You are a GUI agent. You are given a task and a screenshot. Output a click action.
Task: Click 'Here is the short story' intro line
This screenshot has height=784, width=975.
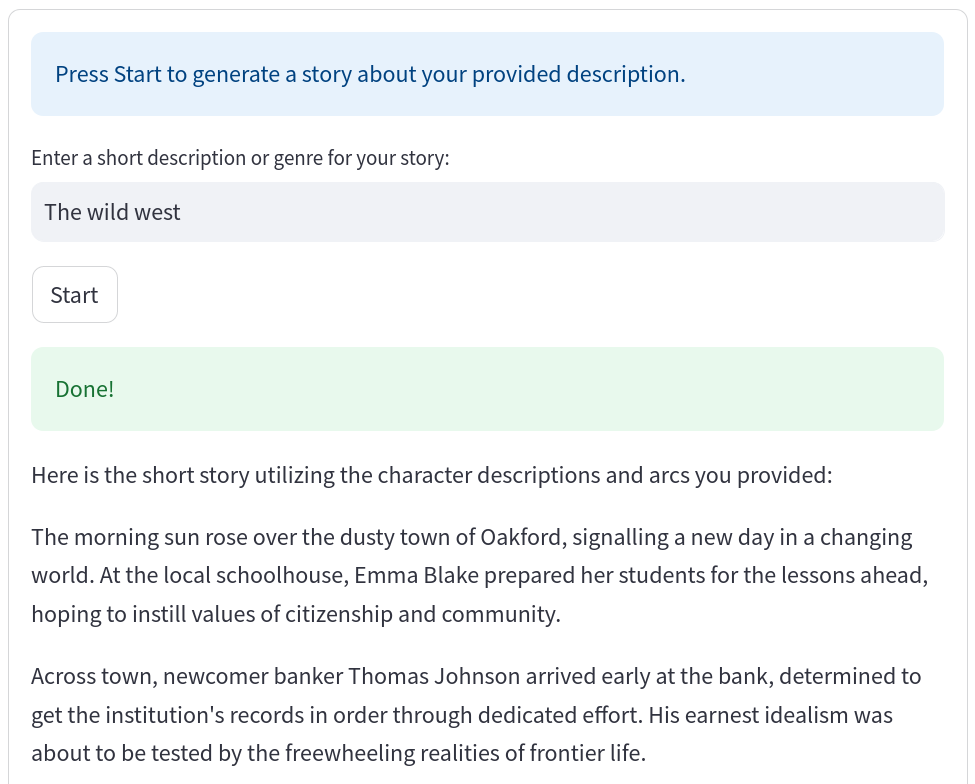432,476
